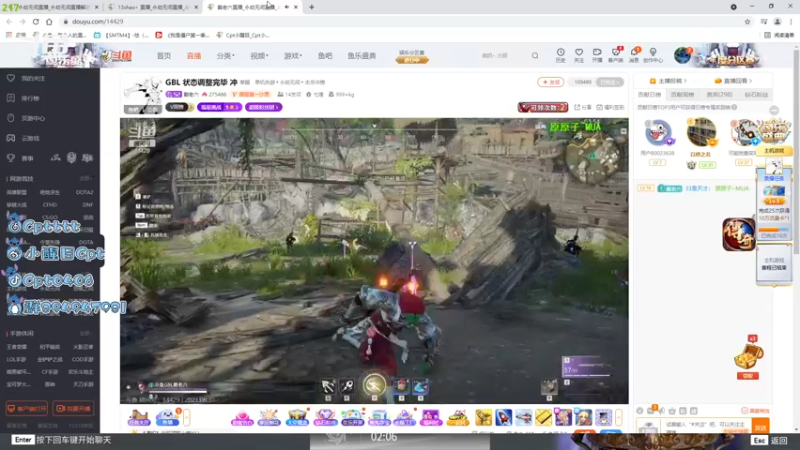Click the 我要开播 button

73,409
